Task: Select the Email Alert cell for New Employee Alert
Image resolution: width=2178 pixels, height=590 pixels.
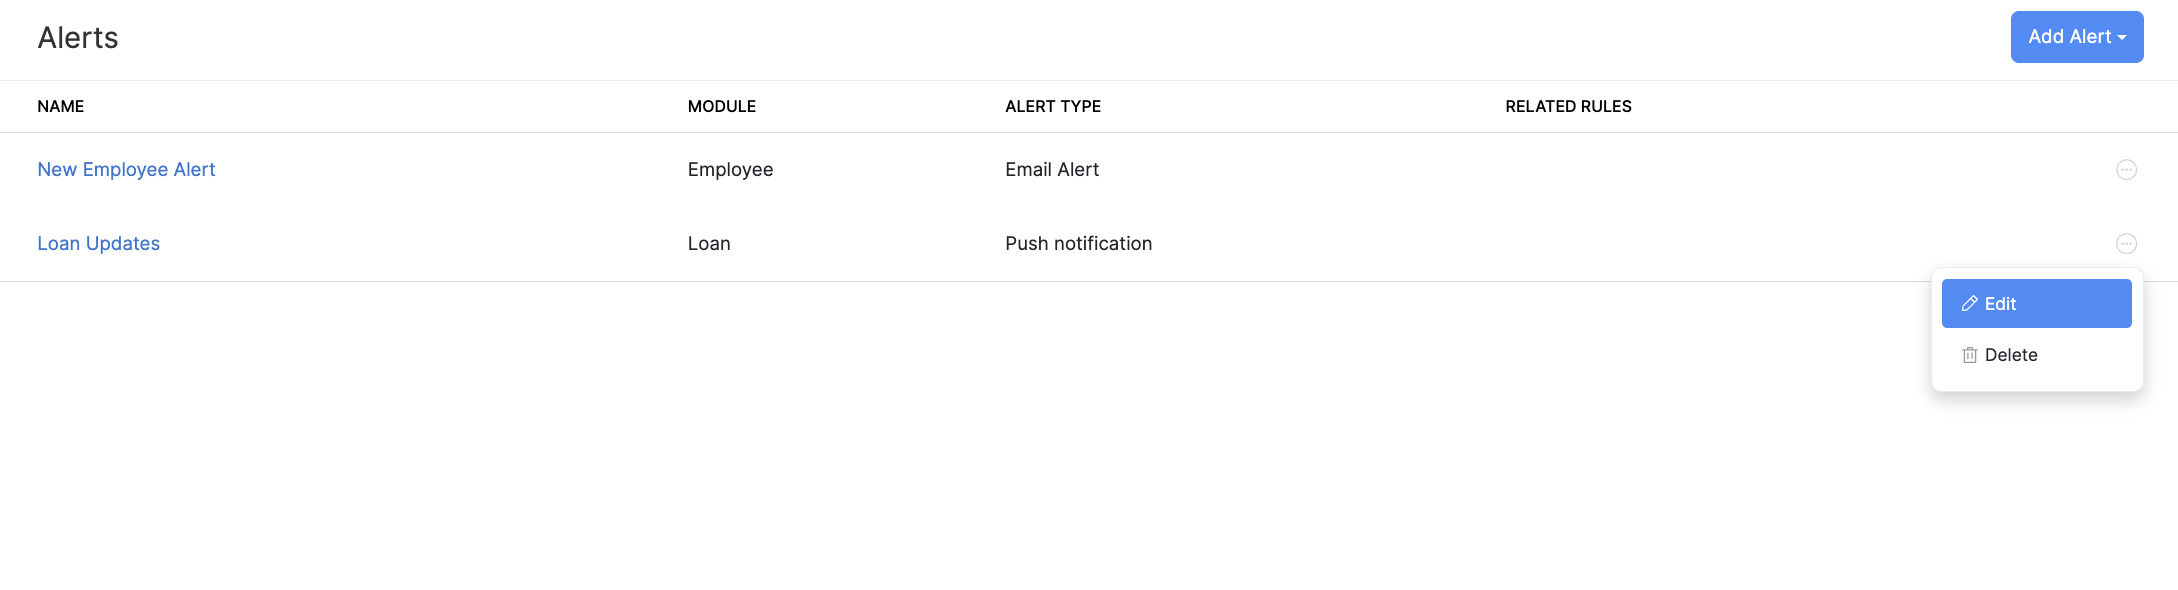Action: pos(1051,169)
